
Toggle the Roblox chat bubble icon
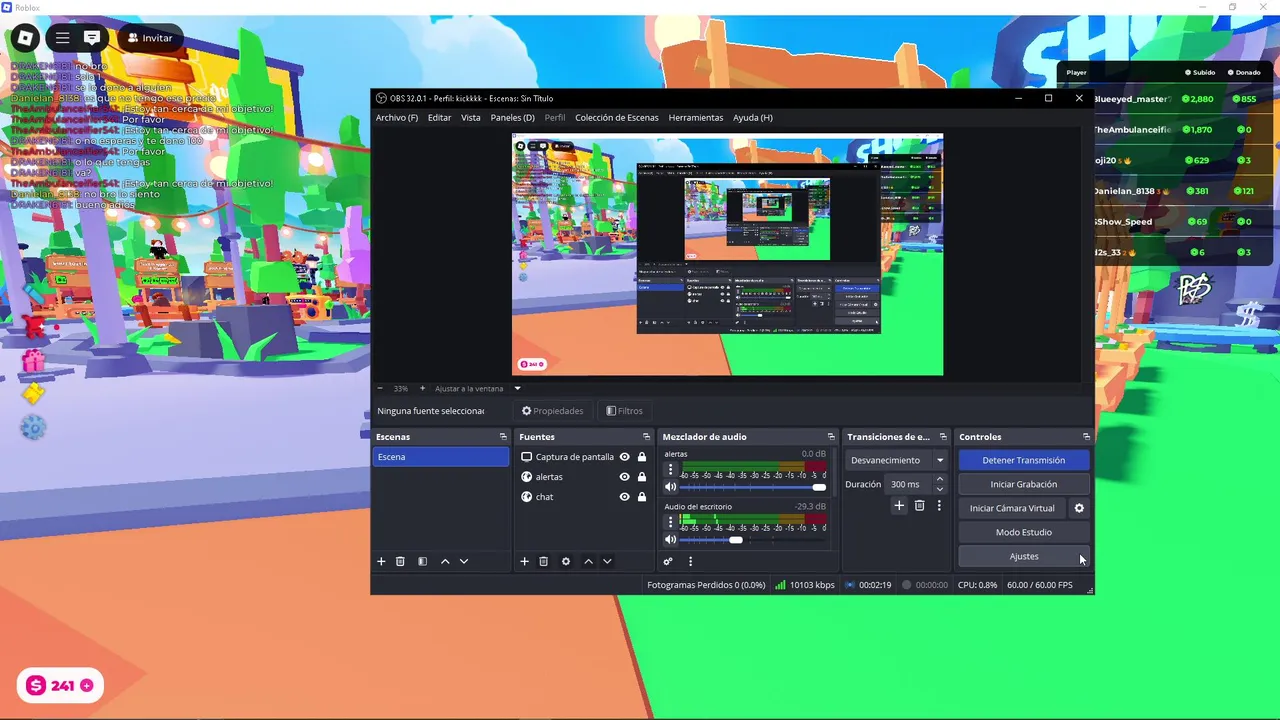pos(92,38)
